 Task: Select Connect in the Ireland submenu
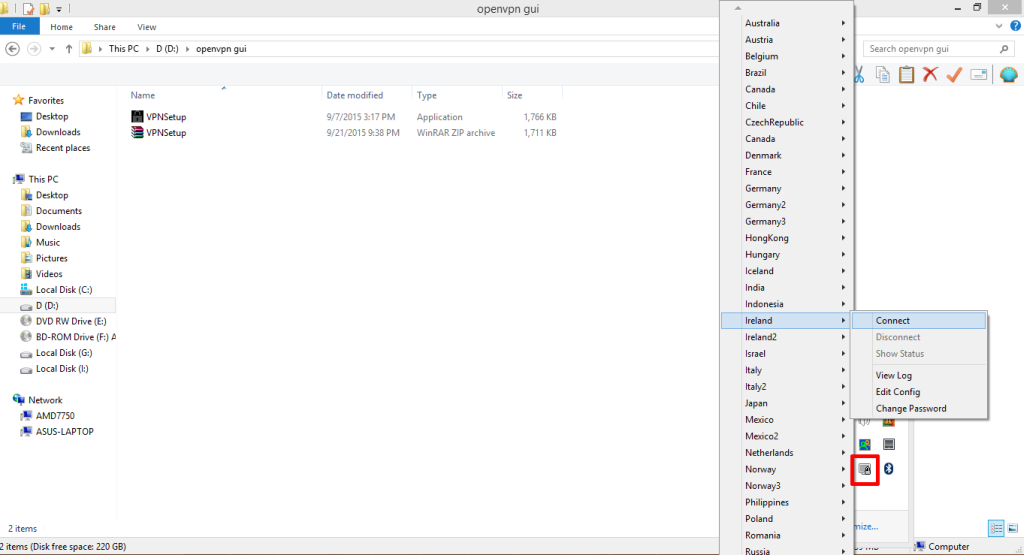tap(919, 321)
